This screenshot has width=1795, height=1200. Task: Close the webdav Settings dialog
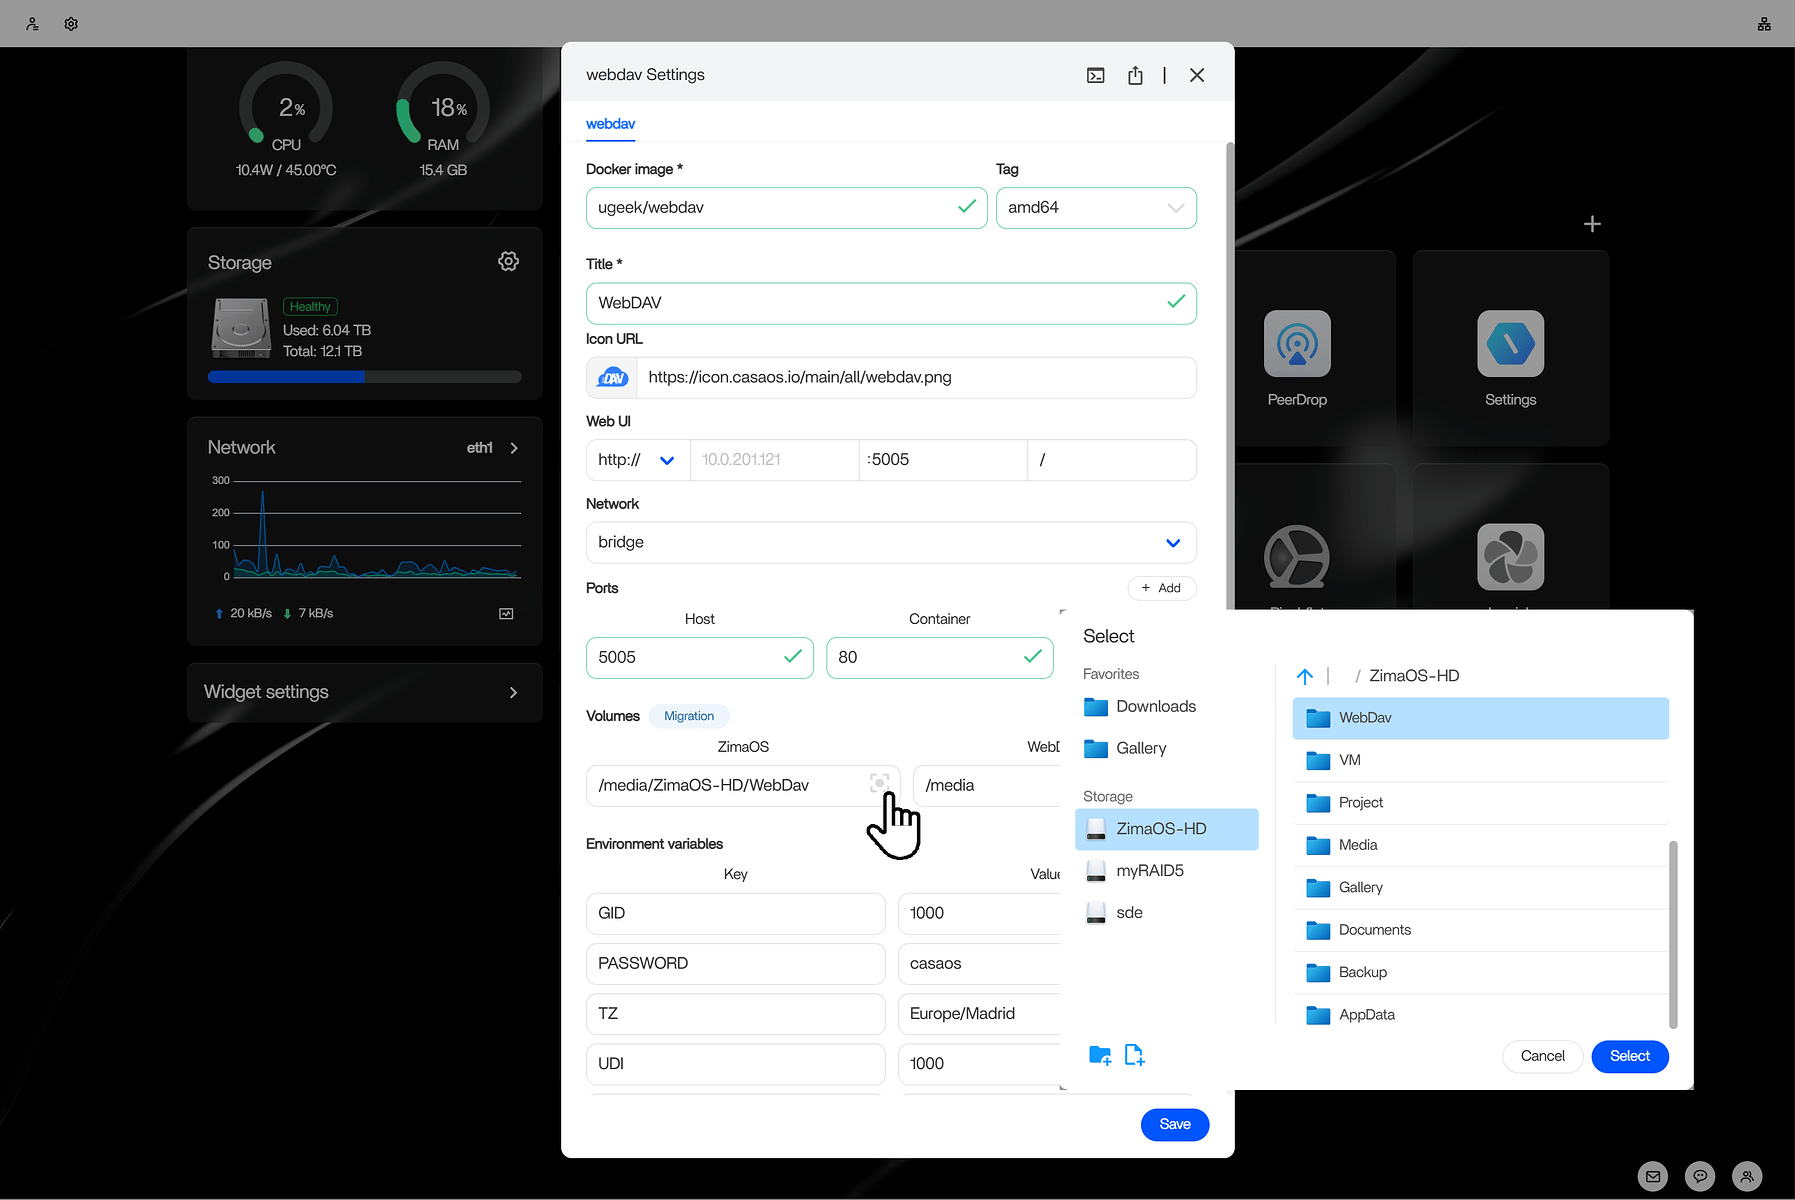[1197, 75]
